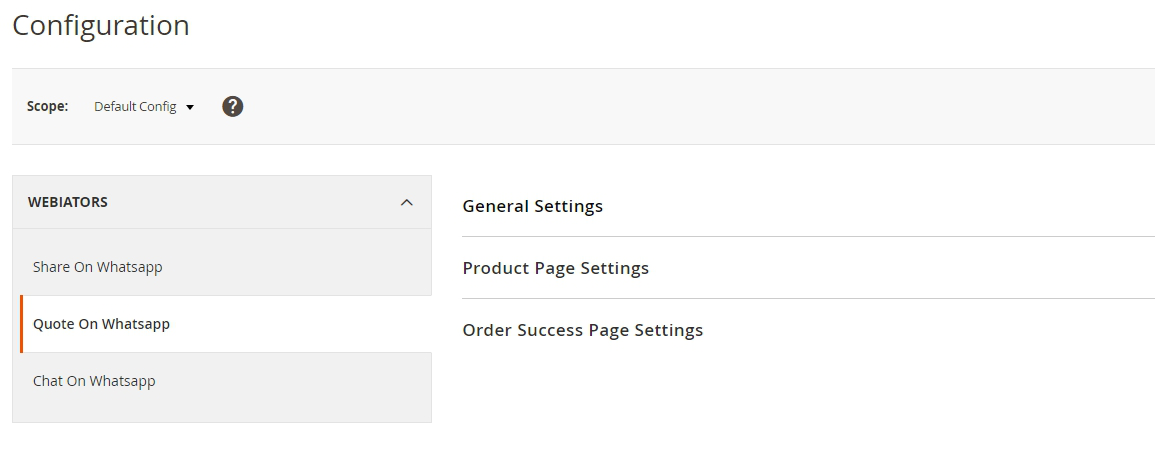Expand Order Success Page Settings

tap(582, 330)
